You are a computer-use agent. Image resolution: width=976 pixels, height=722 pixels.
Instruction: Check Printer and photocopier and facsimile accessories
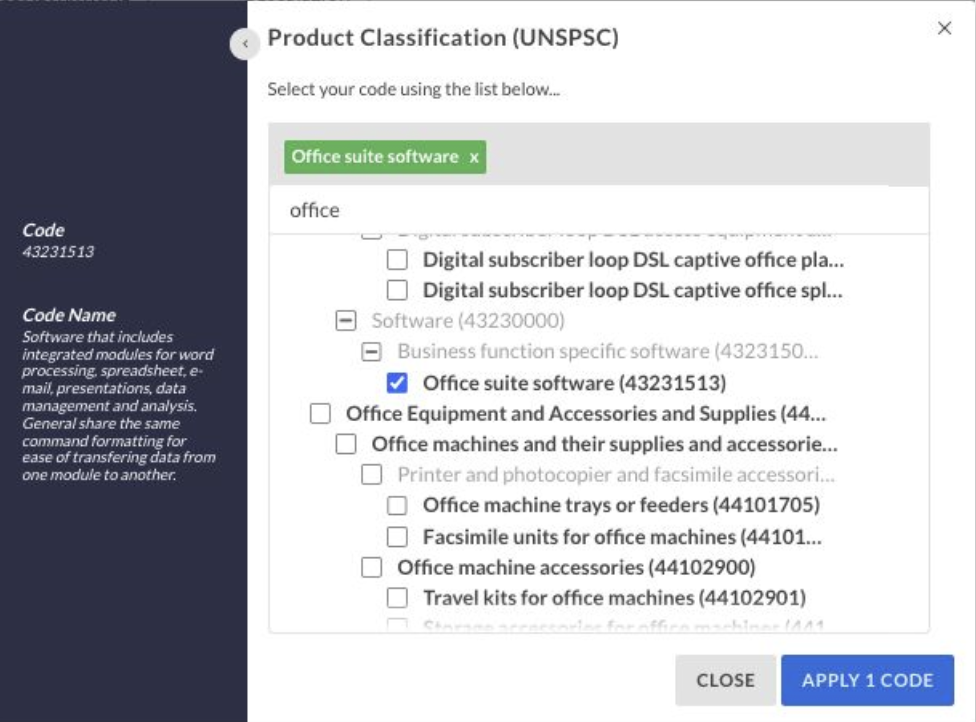pyautogui.click(x=371, y=475)
